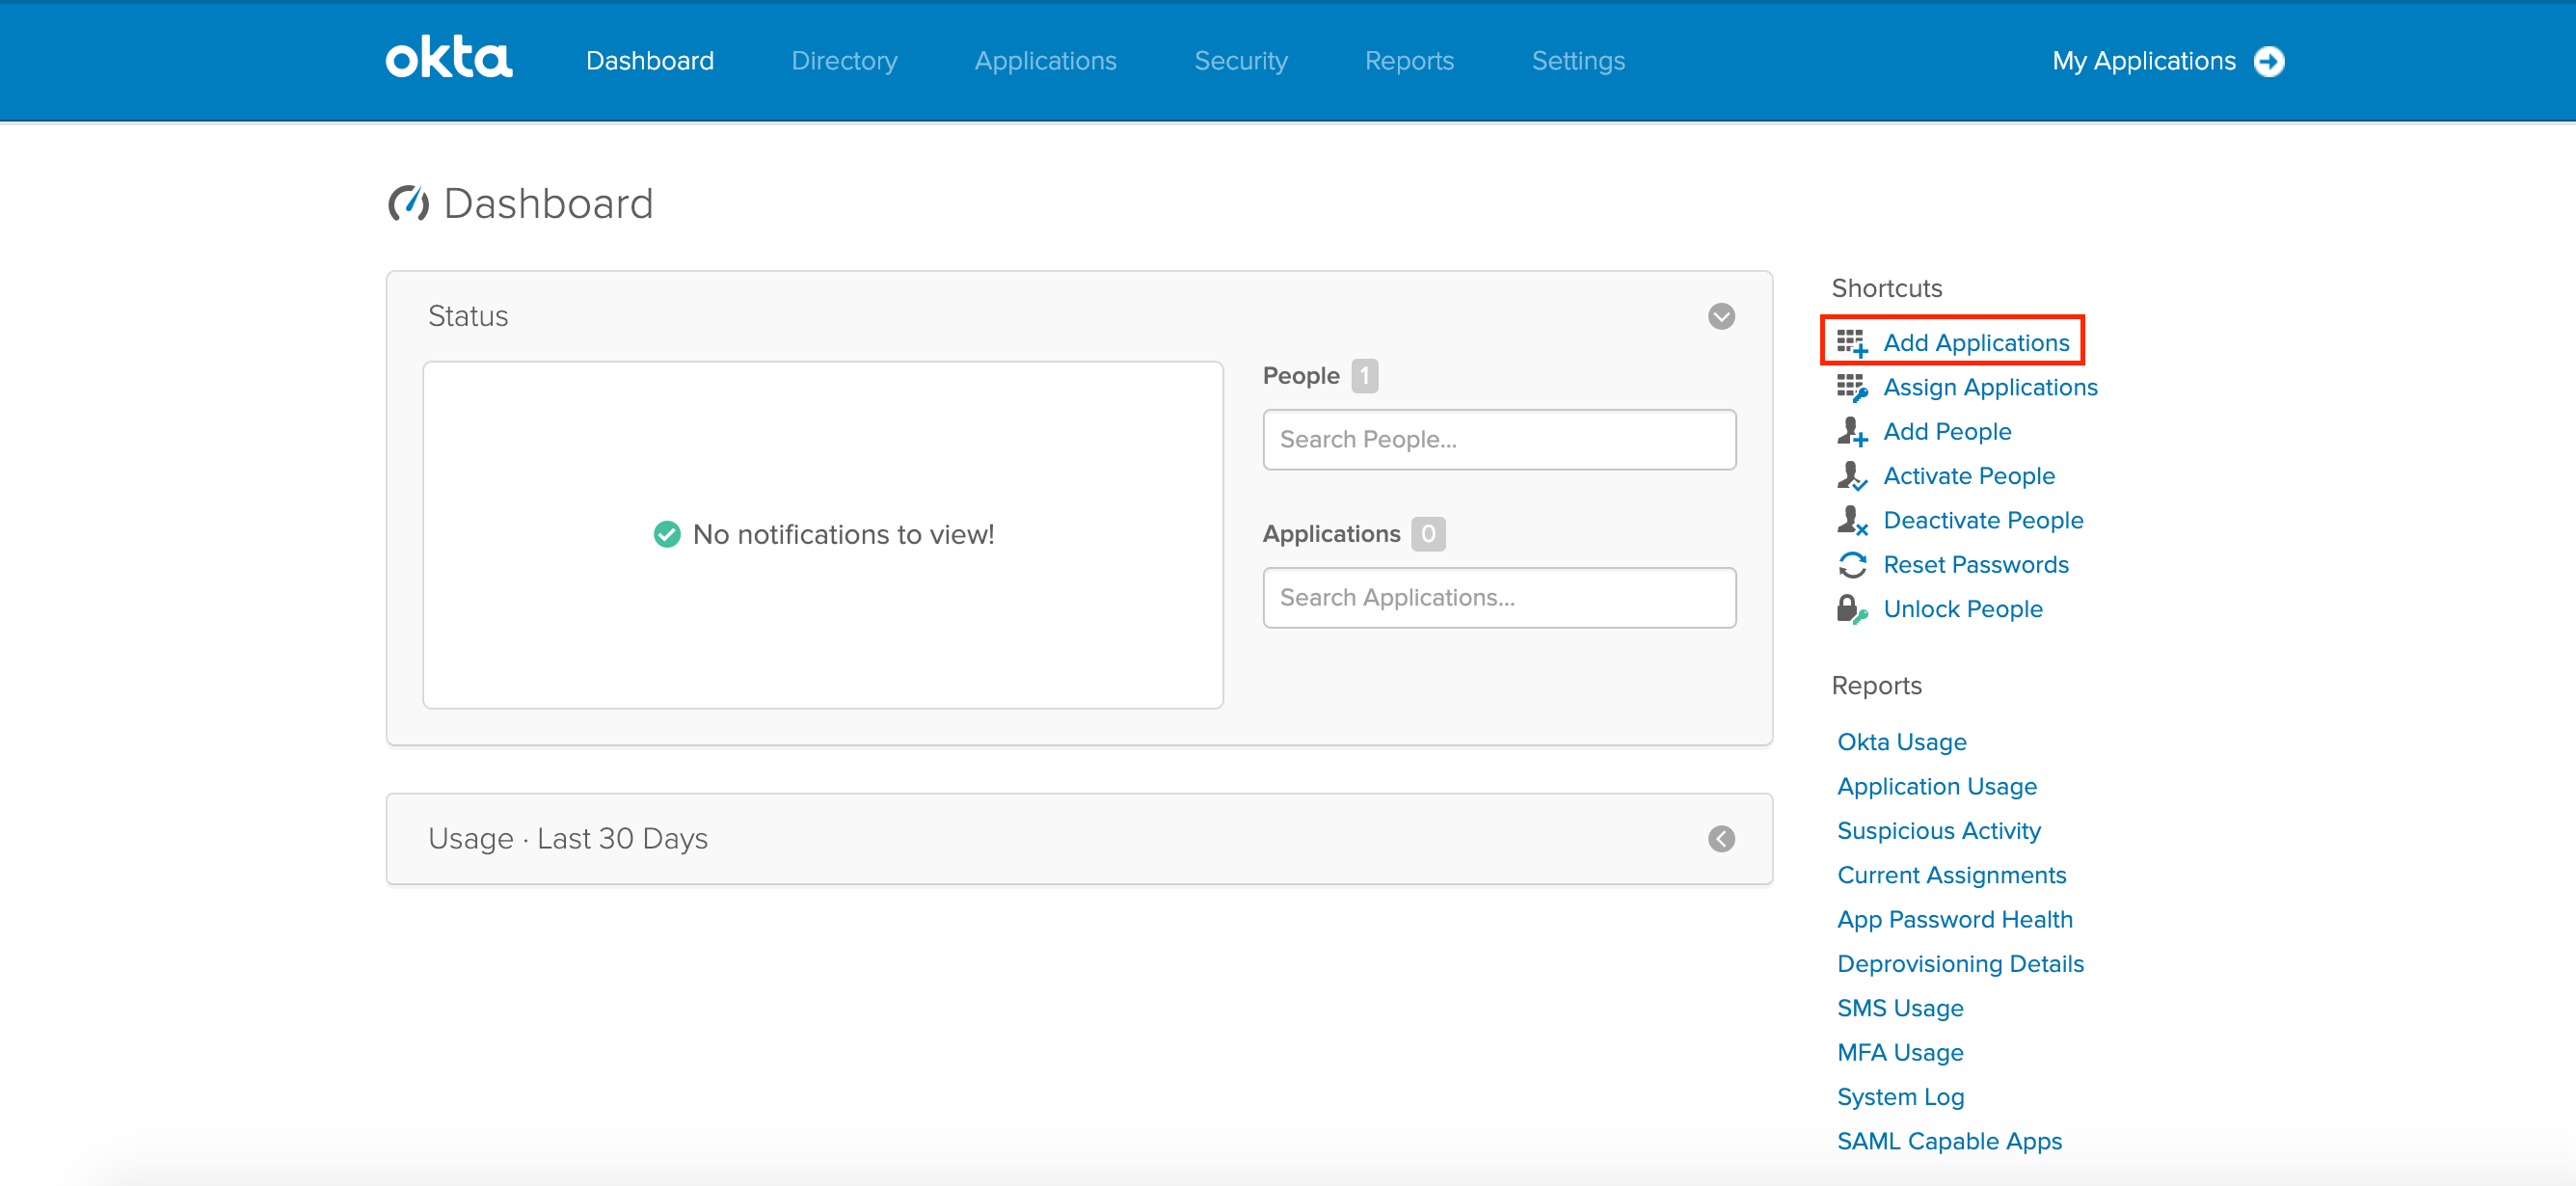Click the Add Applications grid-plus icon
2576x1186 pixels.
point(1851,343)
